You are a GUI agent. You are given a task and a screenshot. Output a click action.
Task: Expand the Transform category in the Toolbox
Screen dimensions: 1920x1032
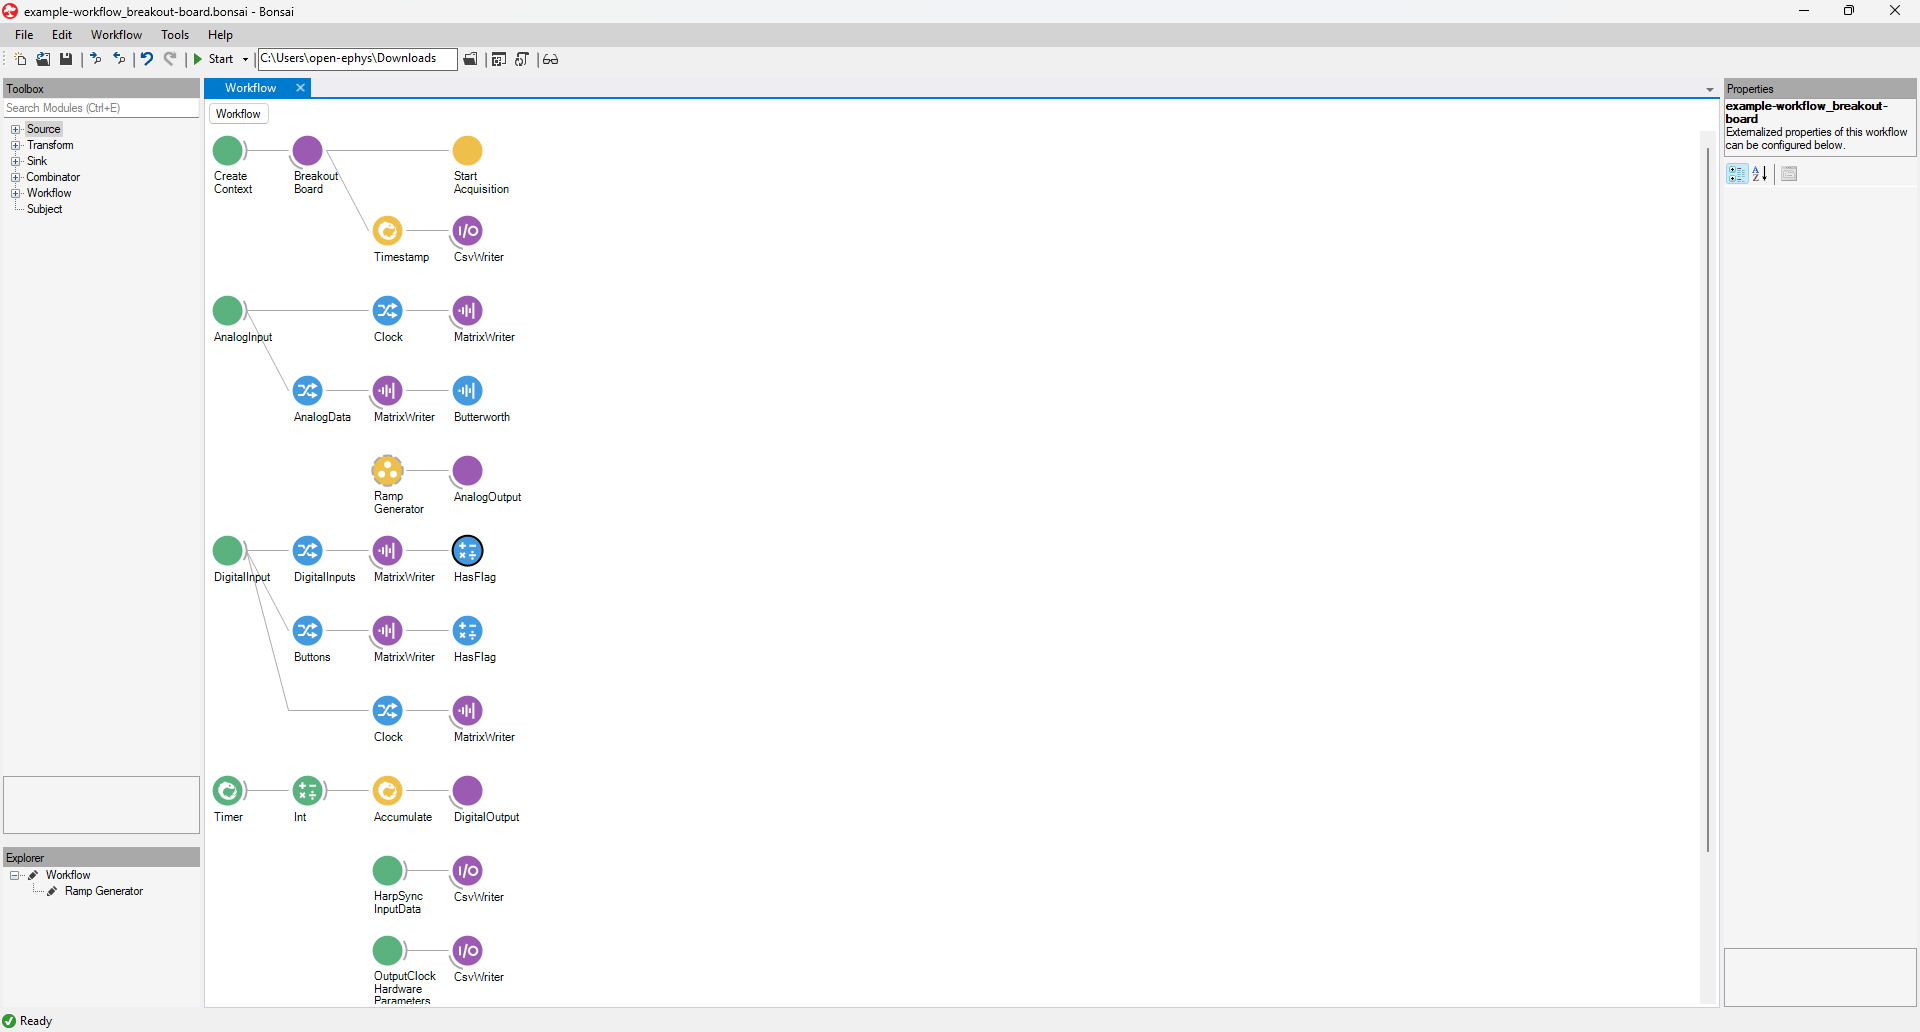[15, 145]
